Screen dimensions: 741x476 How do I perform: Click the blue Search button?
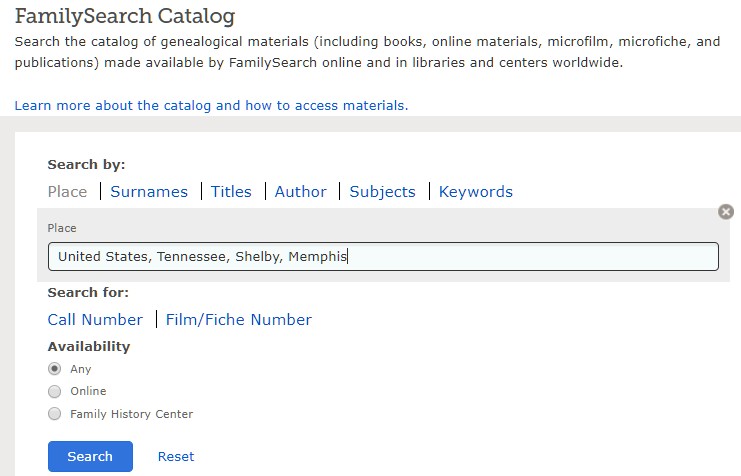click(90, 456)
